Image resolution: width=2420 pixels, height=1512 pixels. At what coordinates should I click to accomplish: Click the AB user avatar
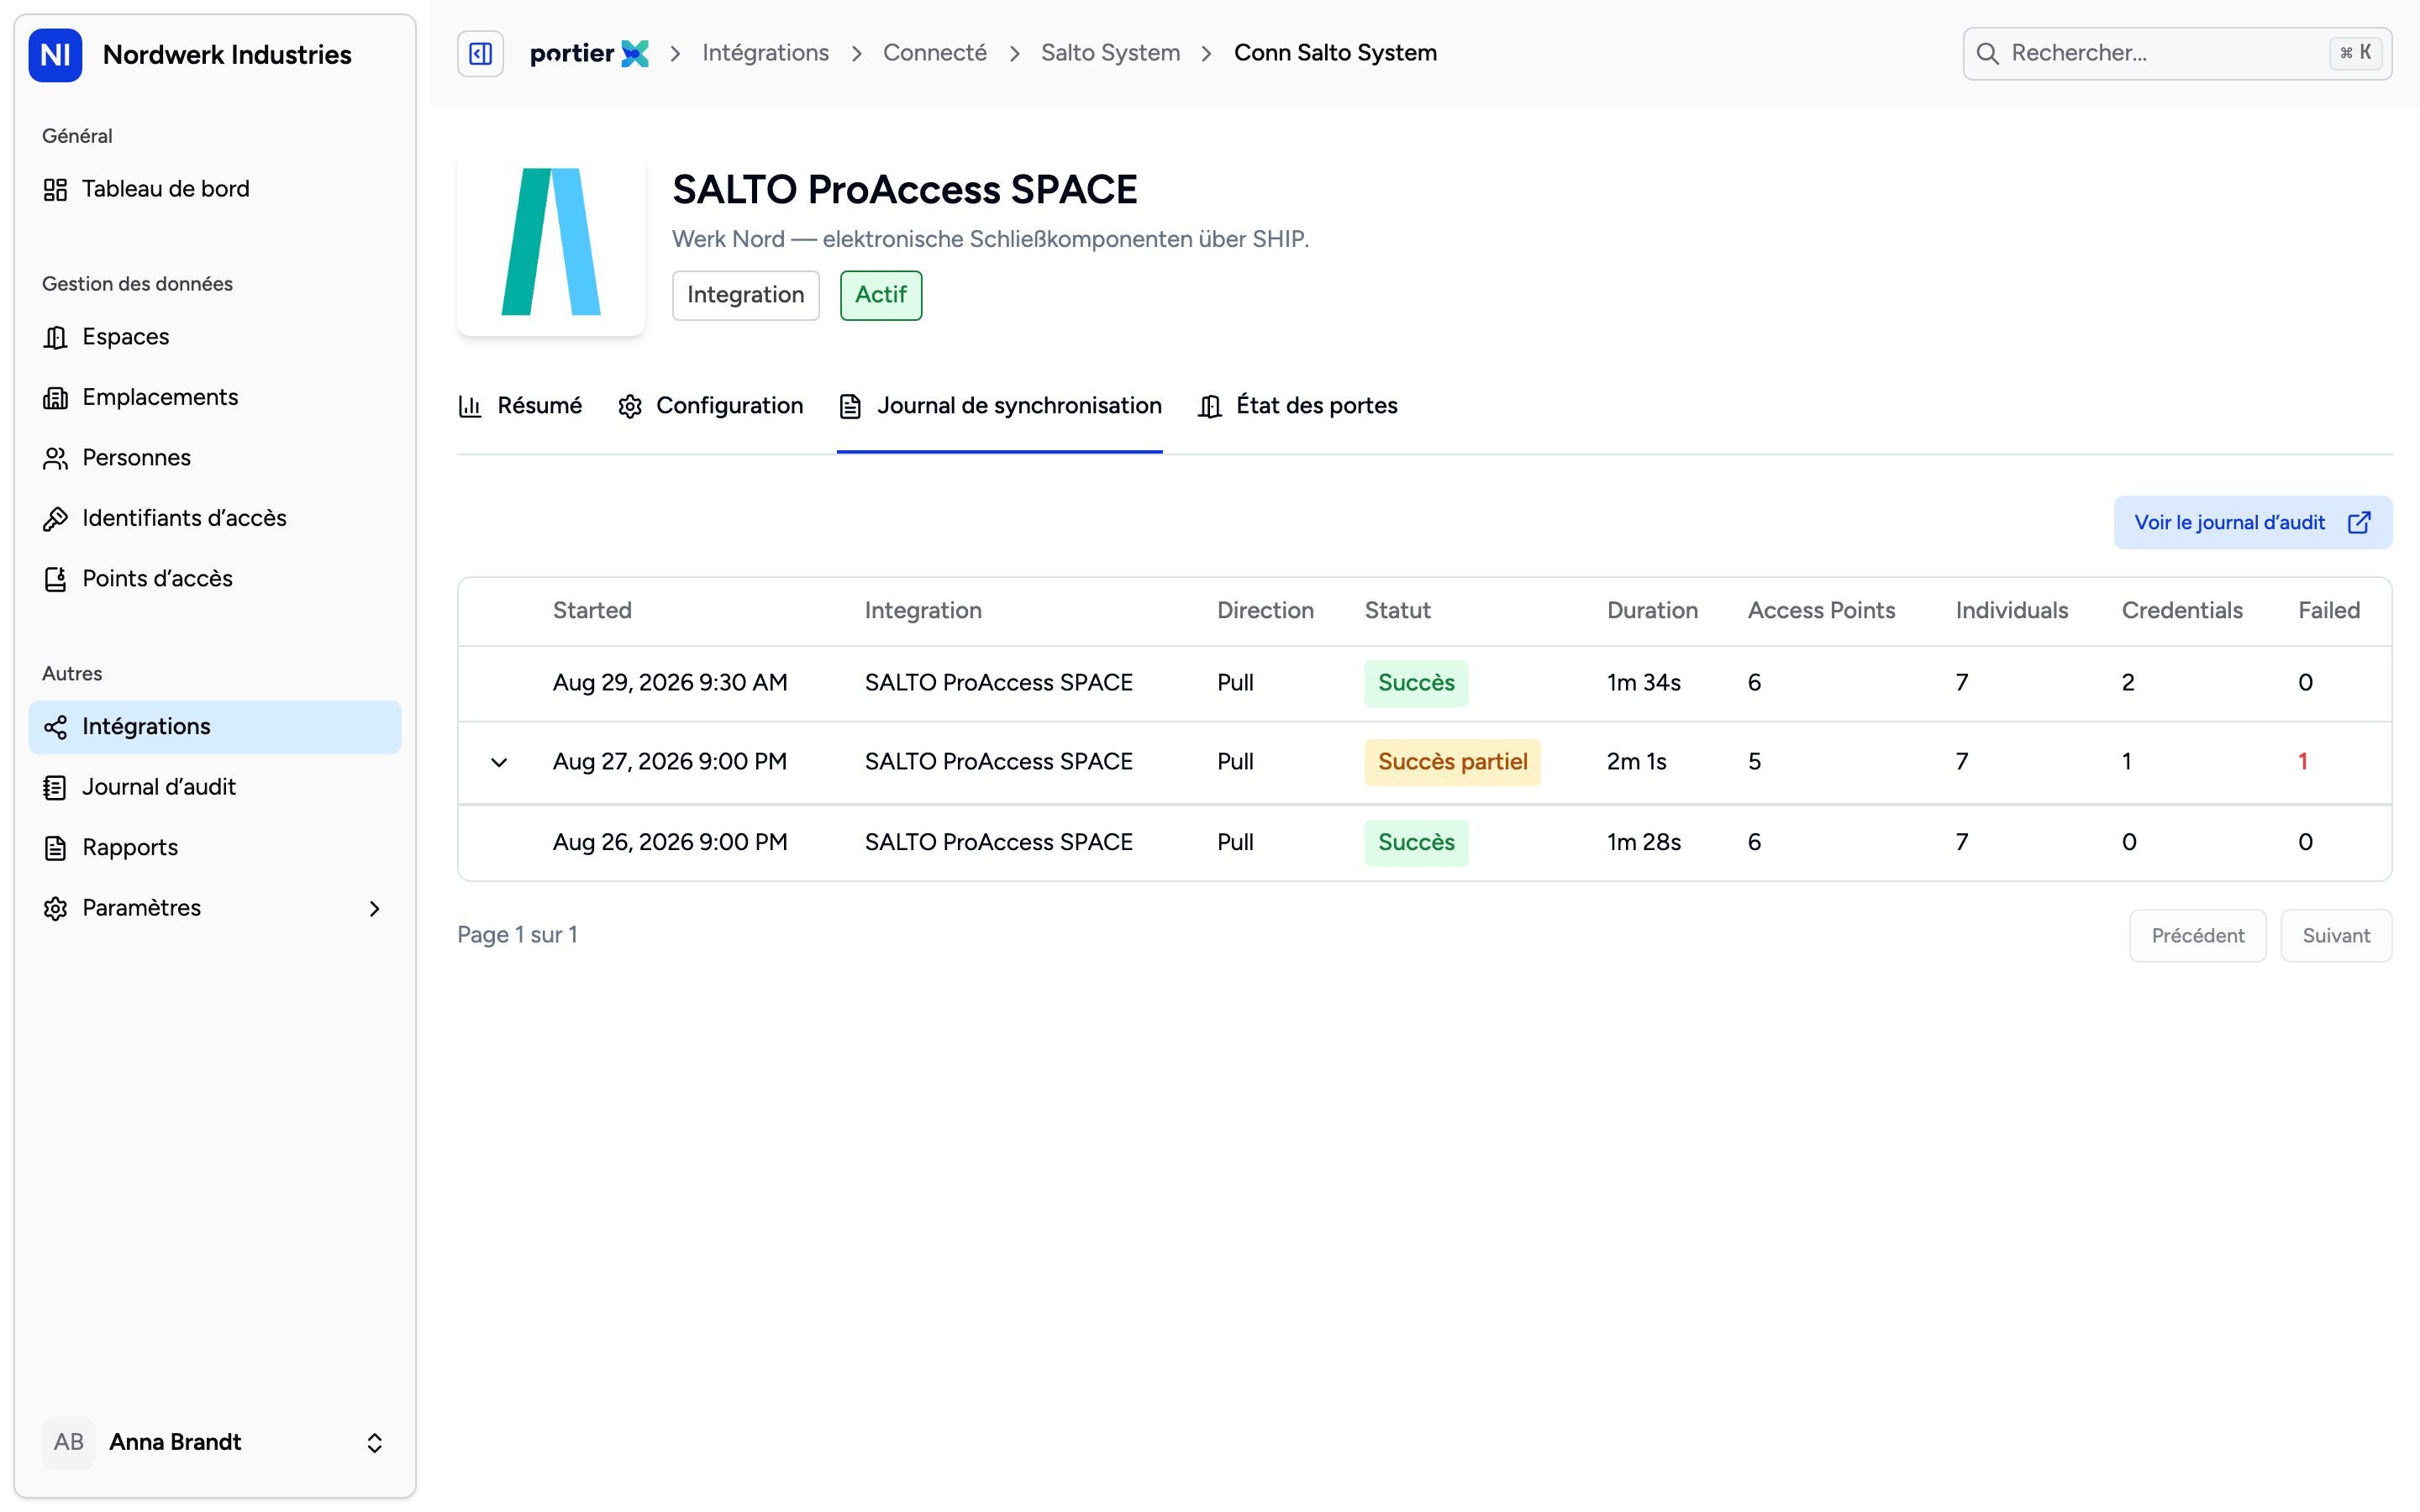click(69, 1442)
